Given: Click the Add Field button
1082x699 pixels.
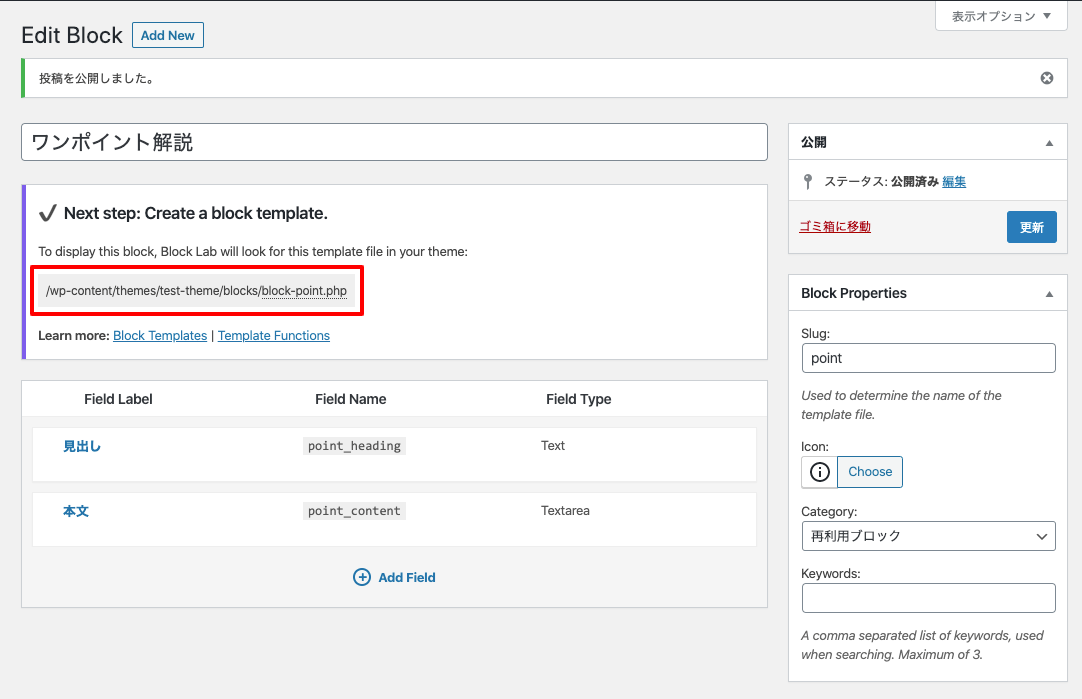Looking at the screenshot, I should [x=394, y=577].
